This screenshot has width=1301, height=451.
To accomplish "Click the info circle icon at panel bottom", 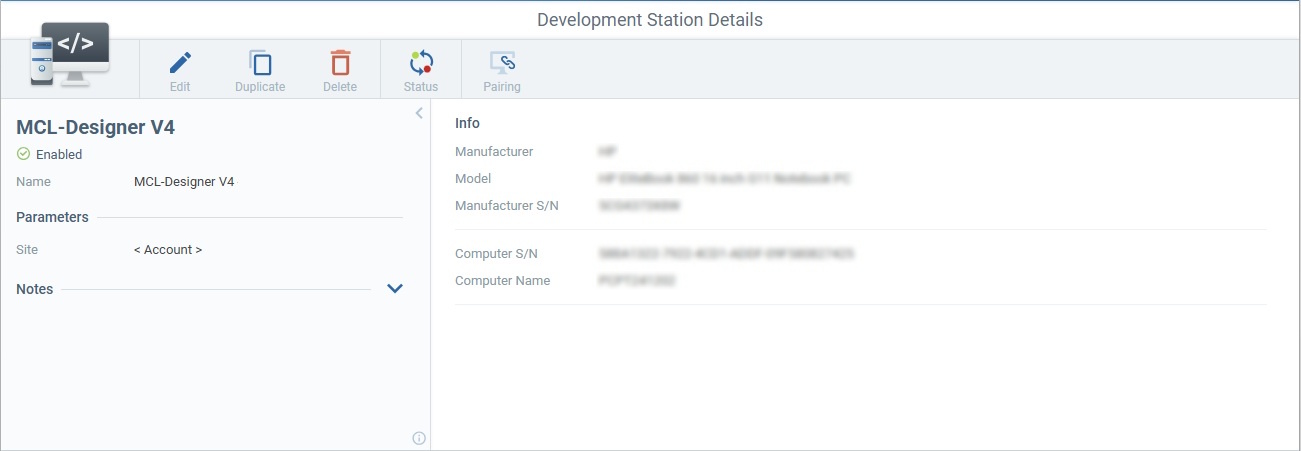I will coord(419,438).
